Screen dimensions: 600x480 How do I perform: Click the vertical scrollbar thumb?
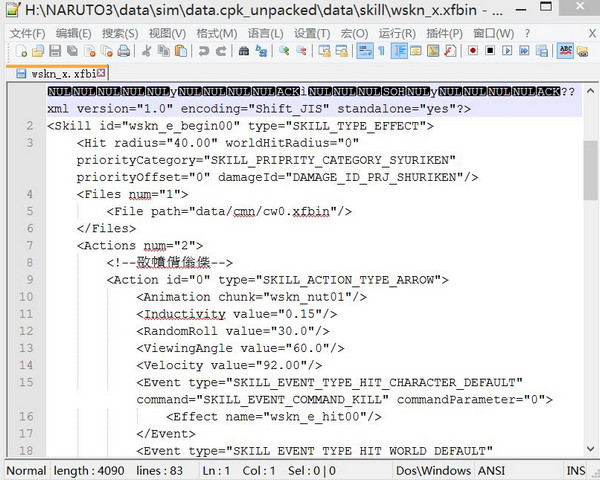(x=590, y=170)
